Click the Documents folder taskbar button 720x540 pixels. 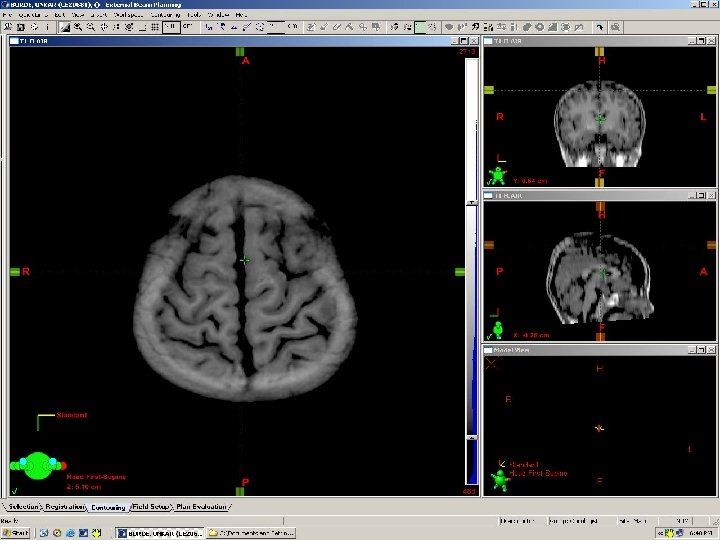tap(251, 533)
